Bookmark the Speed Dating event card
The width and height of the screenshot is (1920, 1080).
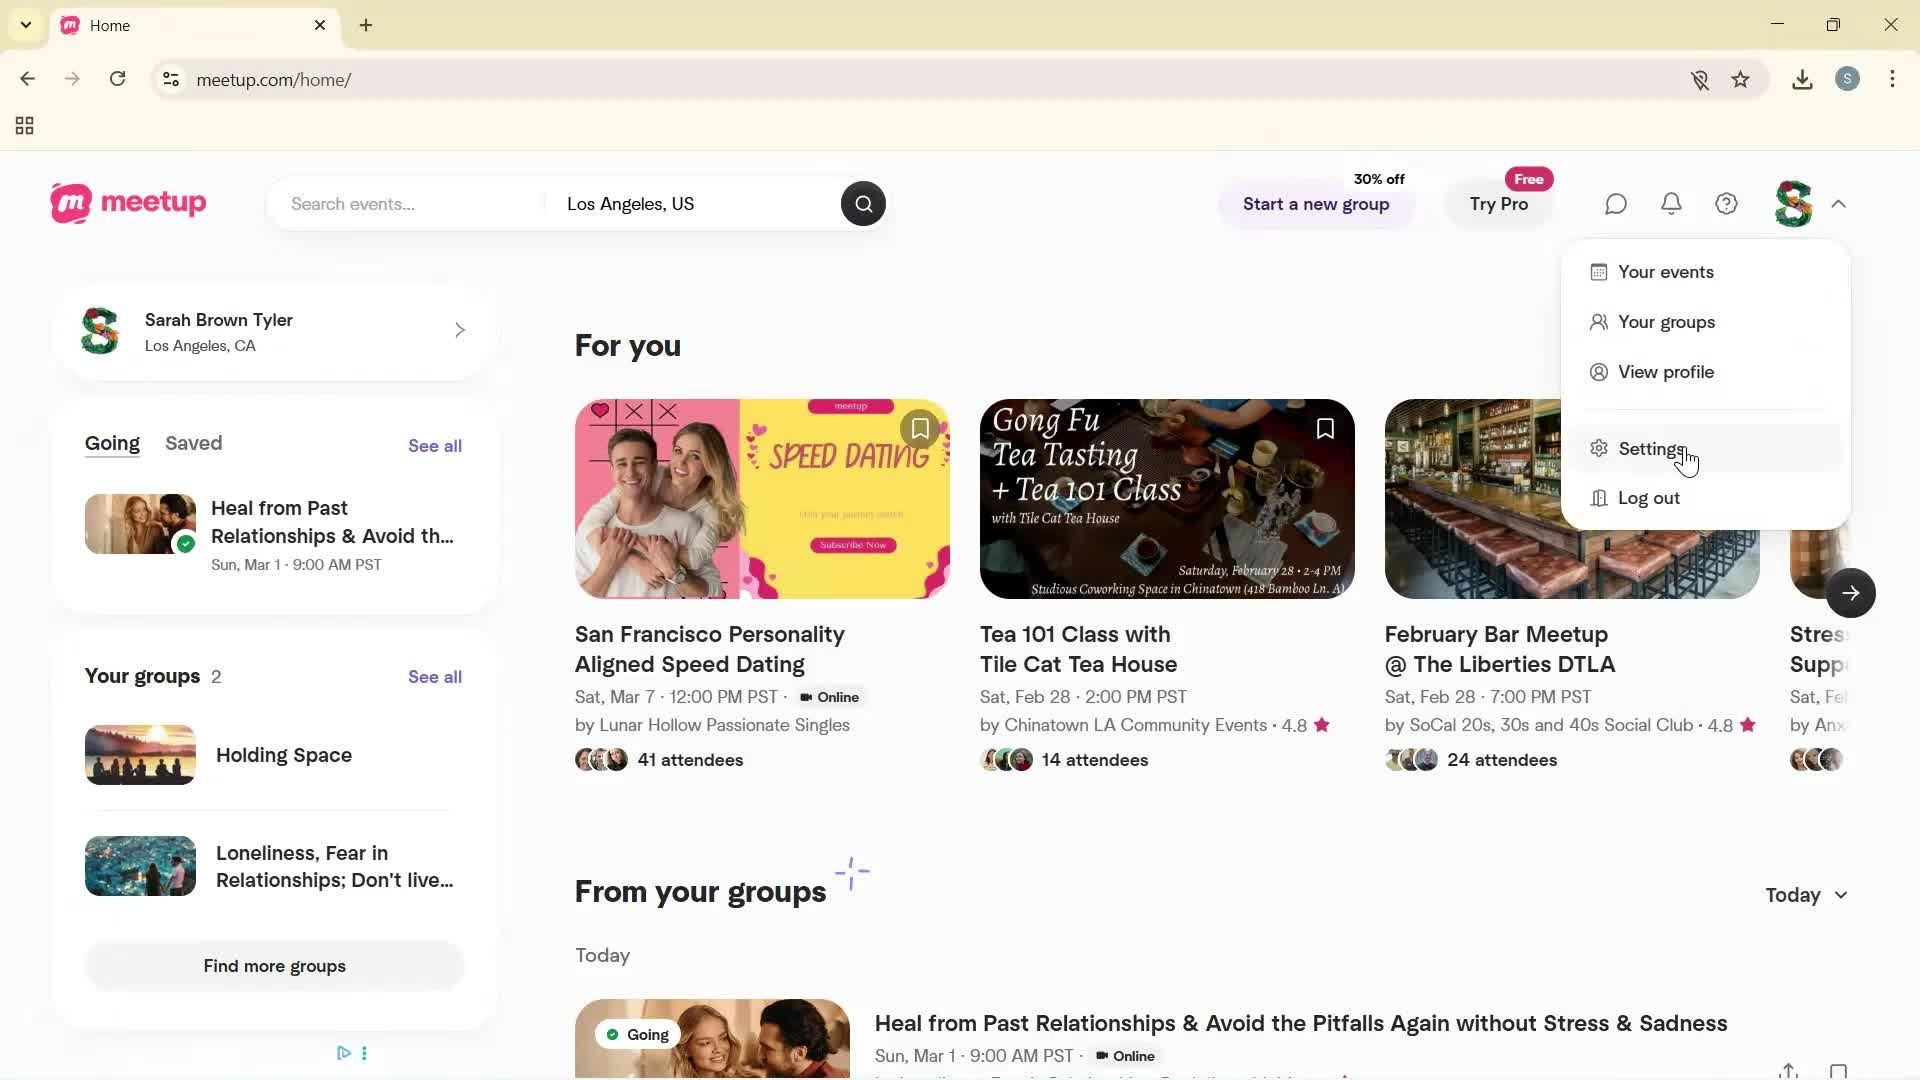point(919,428)
